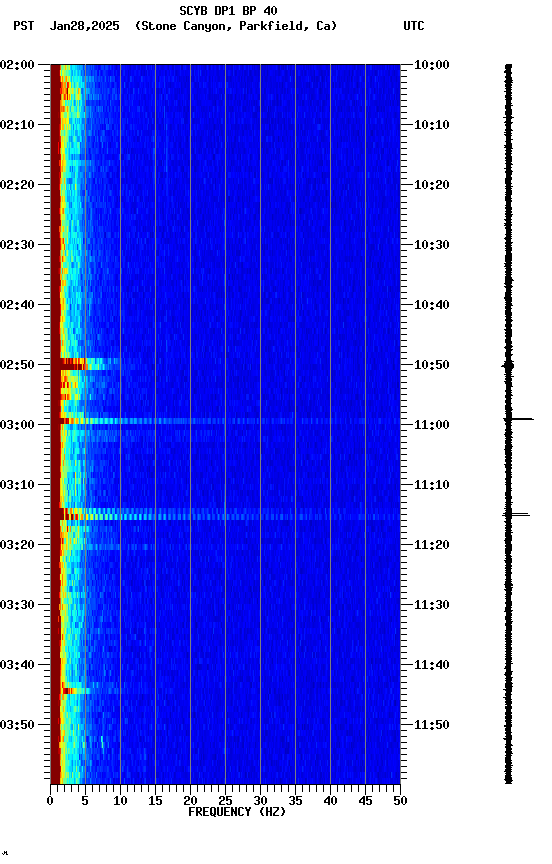Click the 5 Hz frequency axis label
This screenshot has width=552, height=864.
pos(85,801)
